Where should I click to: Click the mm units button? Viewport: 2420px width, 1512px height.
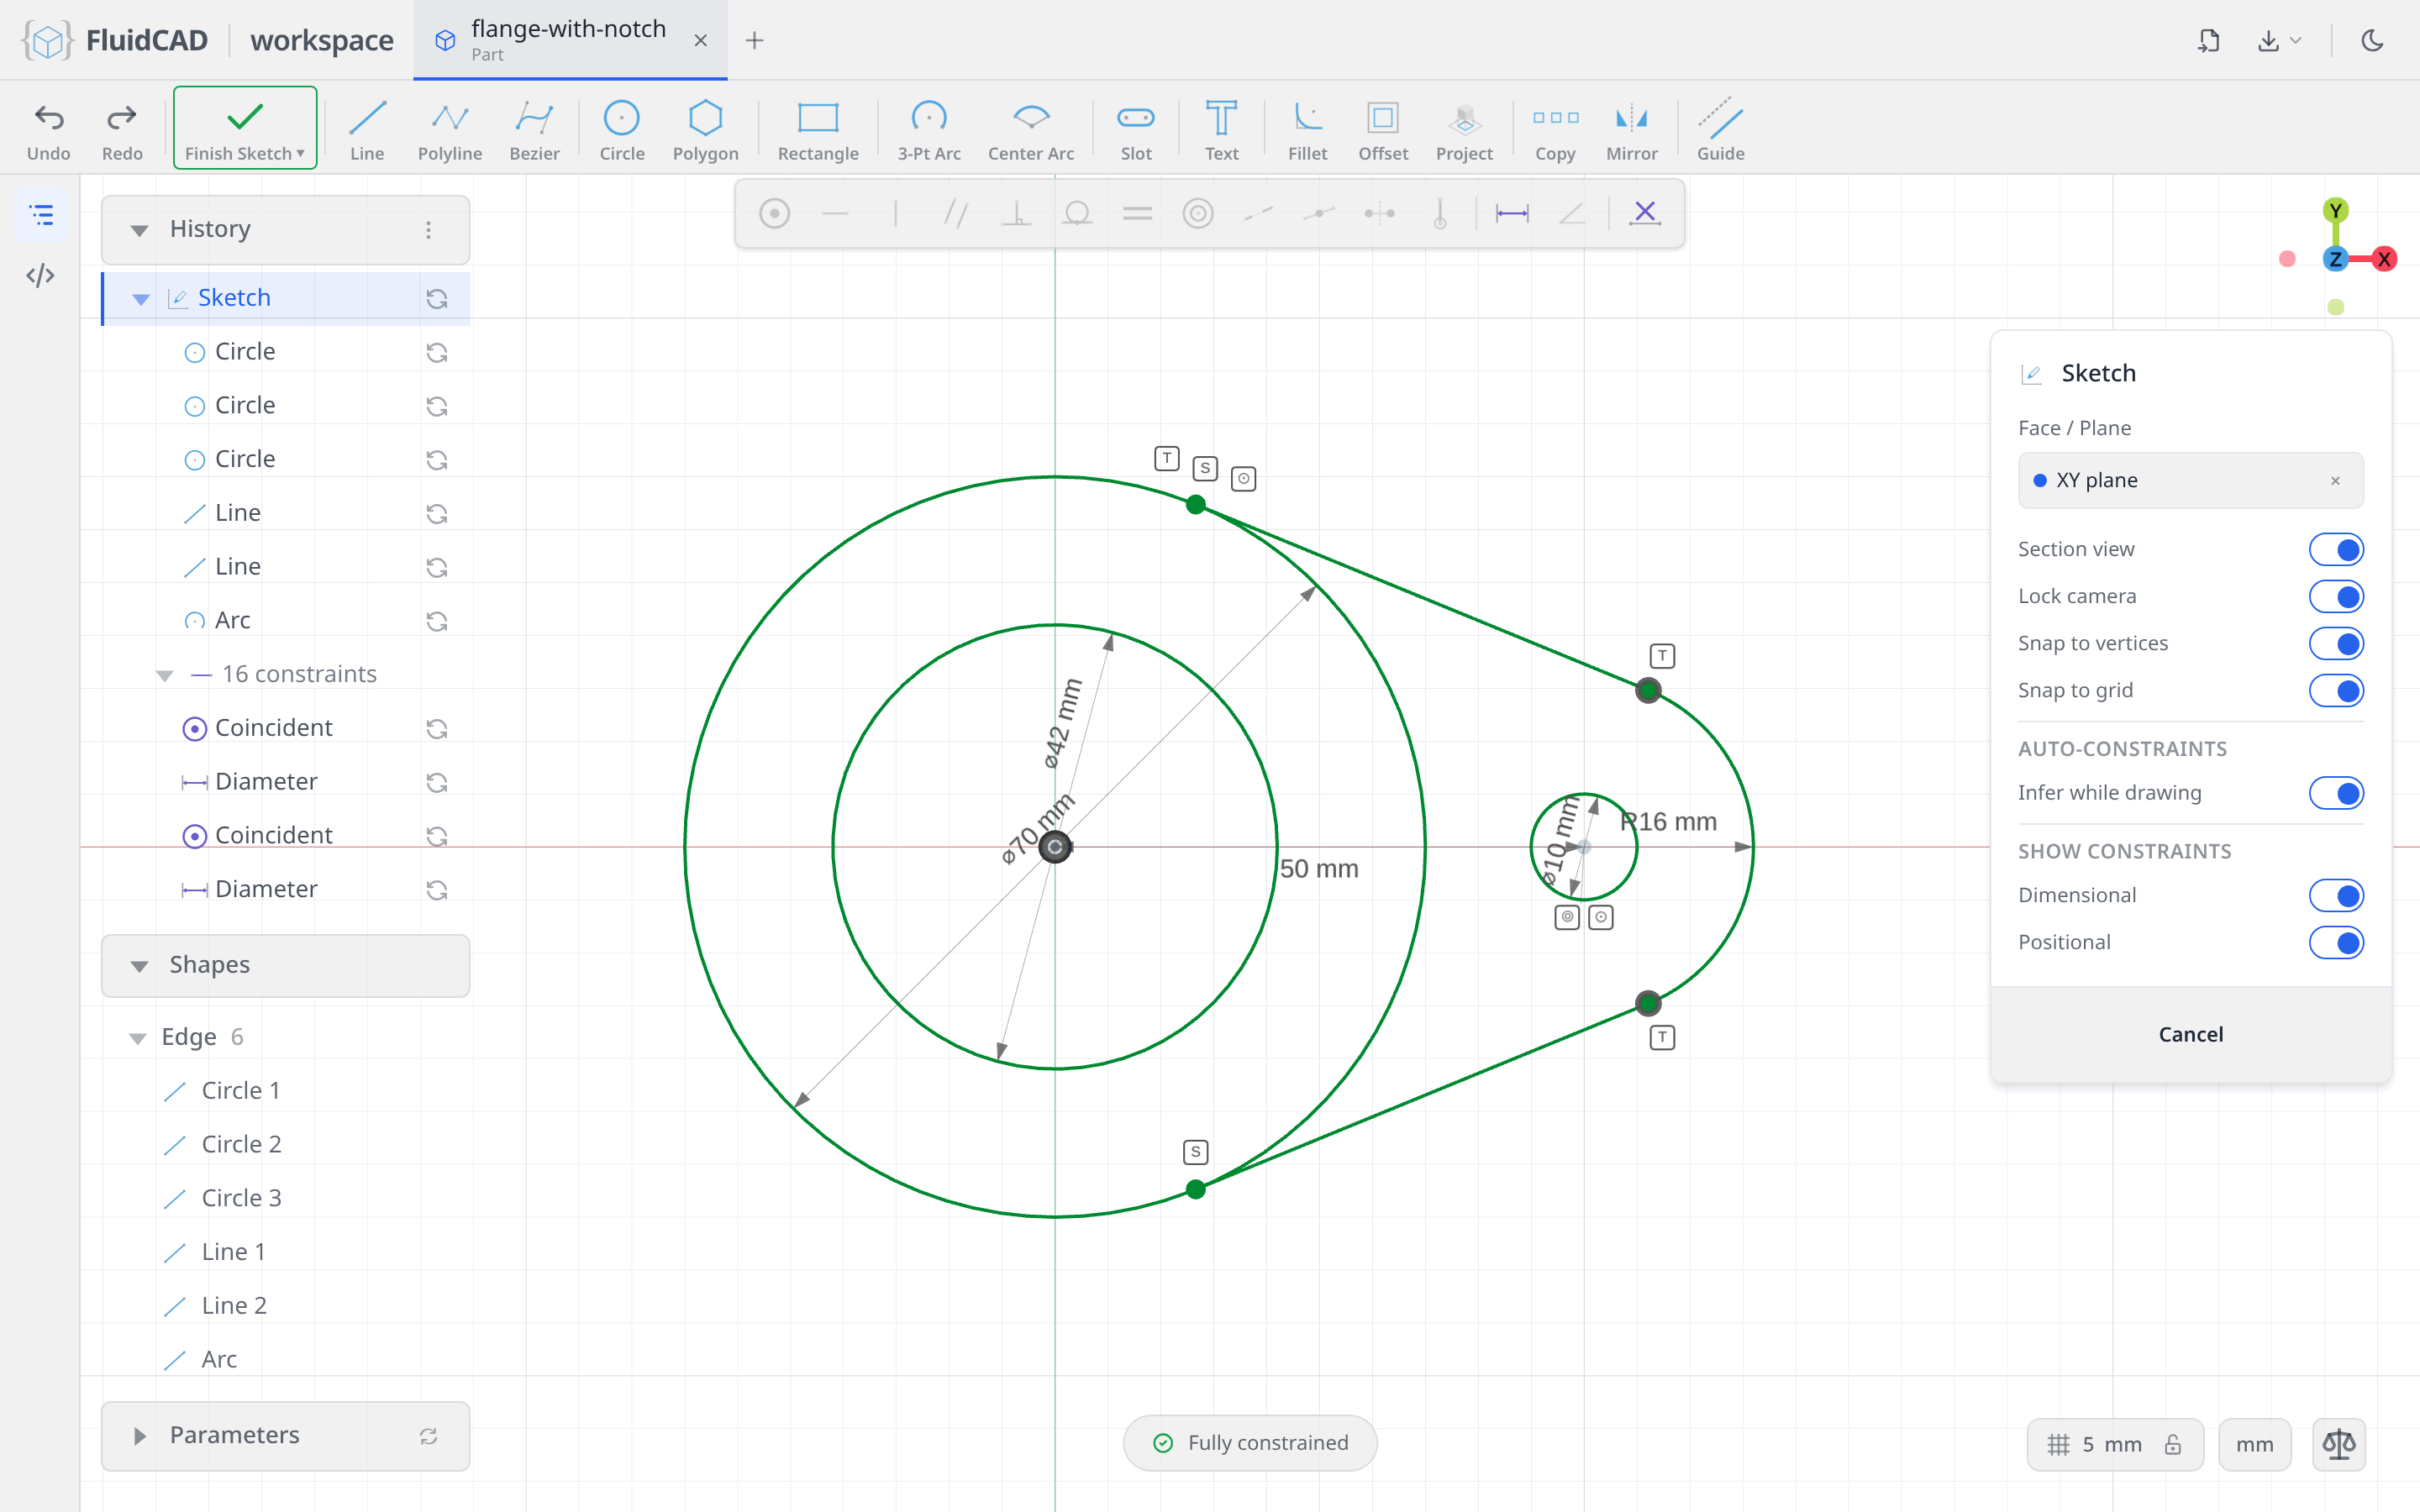(x=2254, y=1444)
